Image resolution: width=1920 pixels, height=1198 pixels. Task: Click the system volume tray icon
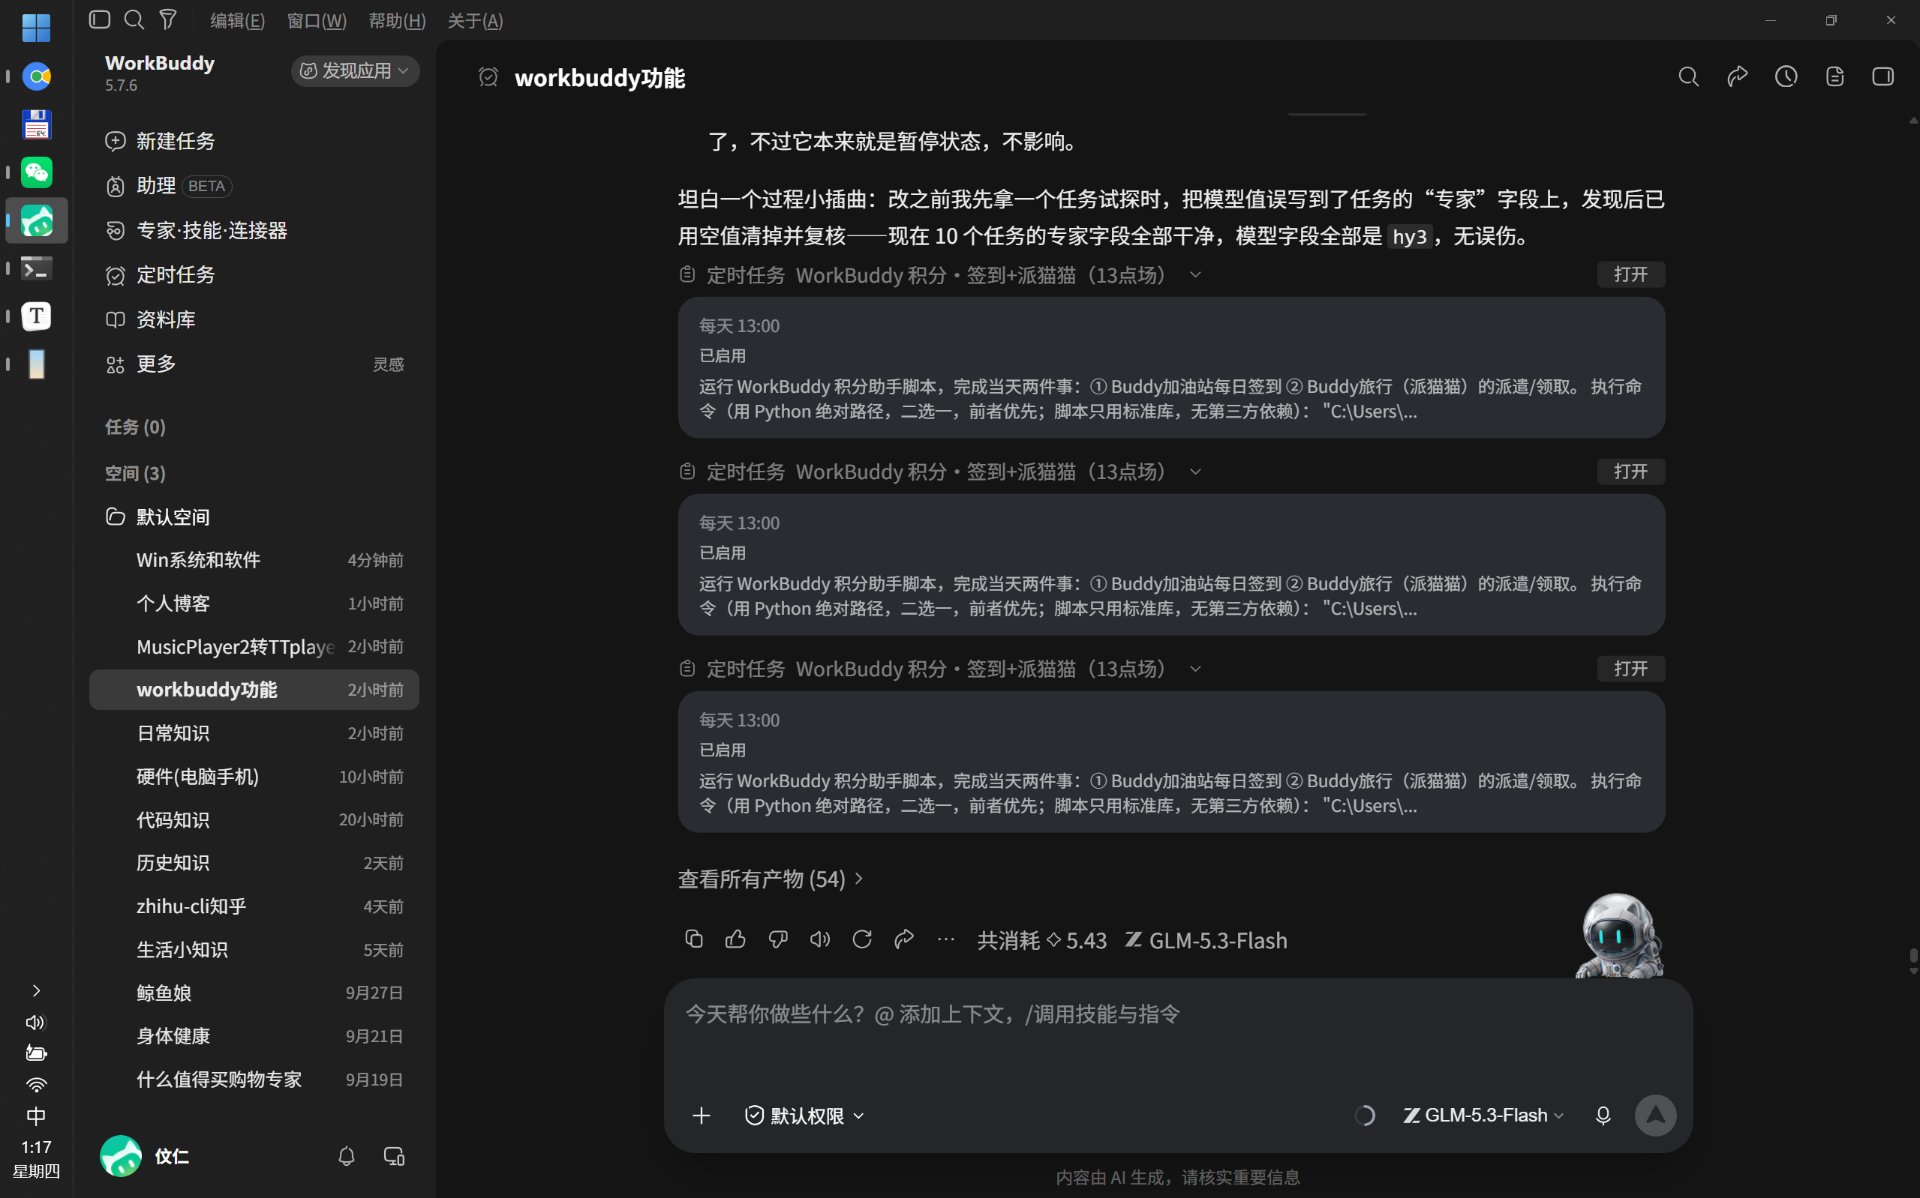coord(36,1022)
